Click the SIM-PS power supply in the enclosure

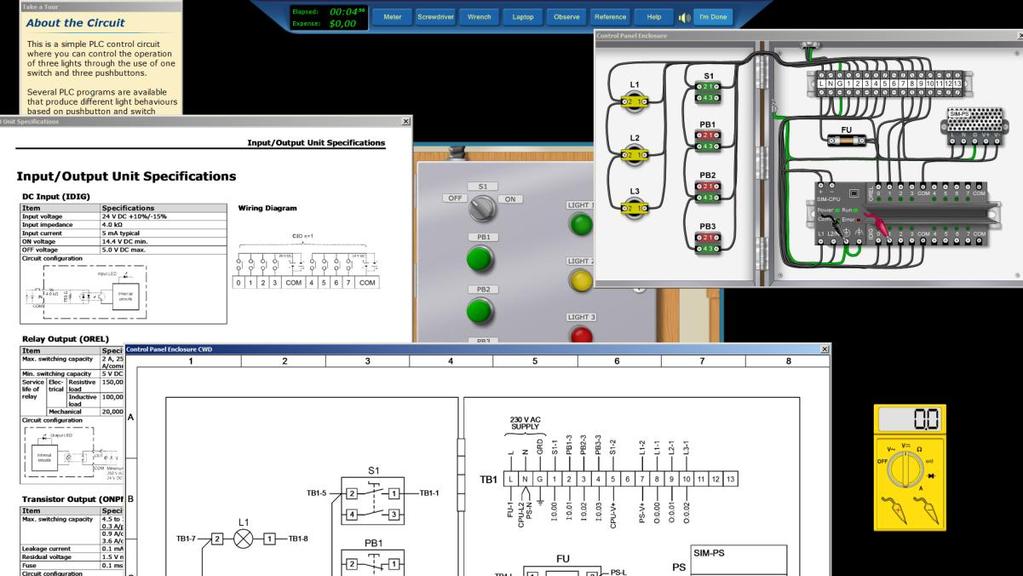[975, 126]
